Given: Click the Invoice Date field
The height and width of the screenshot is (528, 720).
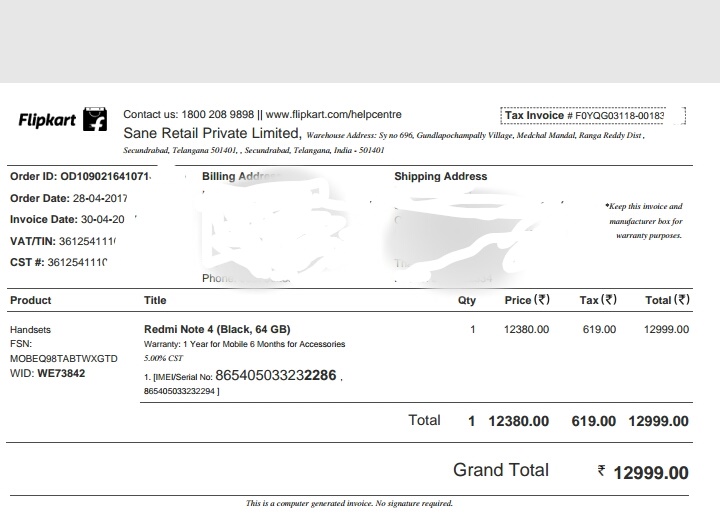Looking at the screenshot, I should 67,219.
